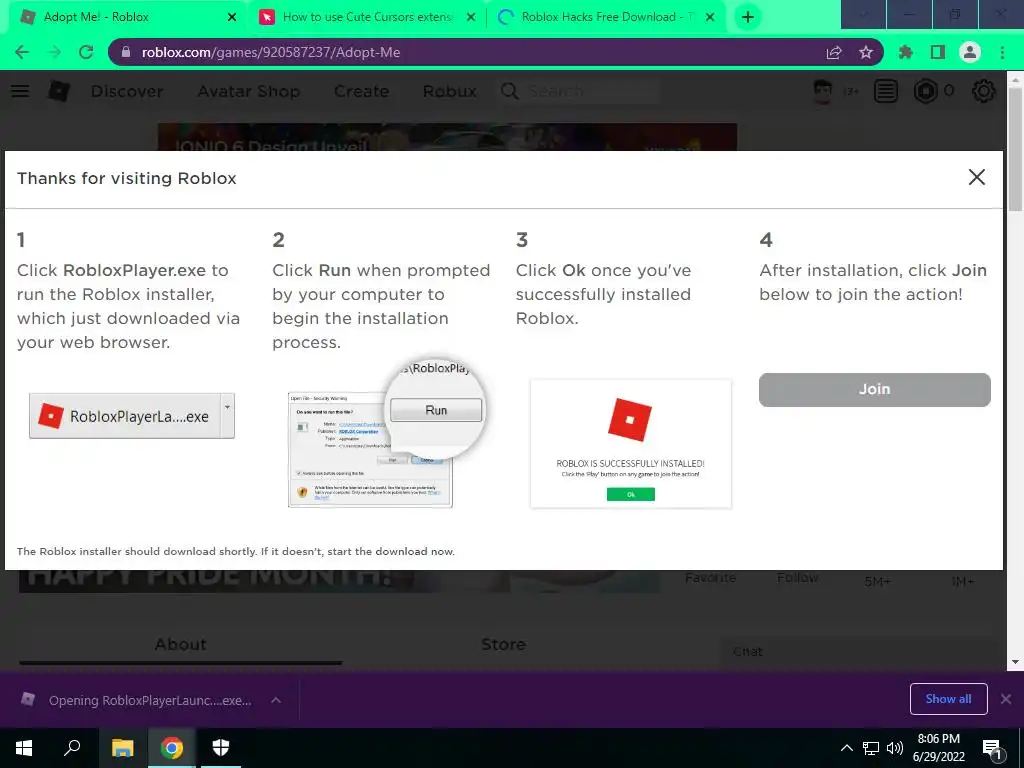
Task: Close the downloads bar
Action: (1006, 699)
